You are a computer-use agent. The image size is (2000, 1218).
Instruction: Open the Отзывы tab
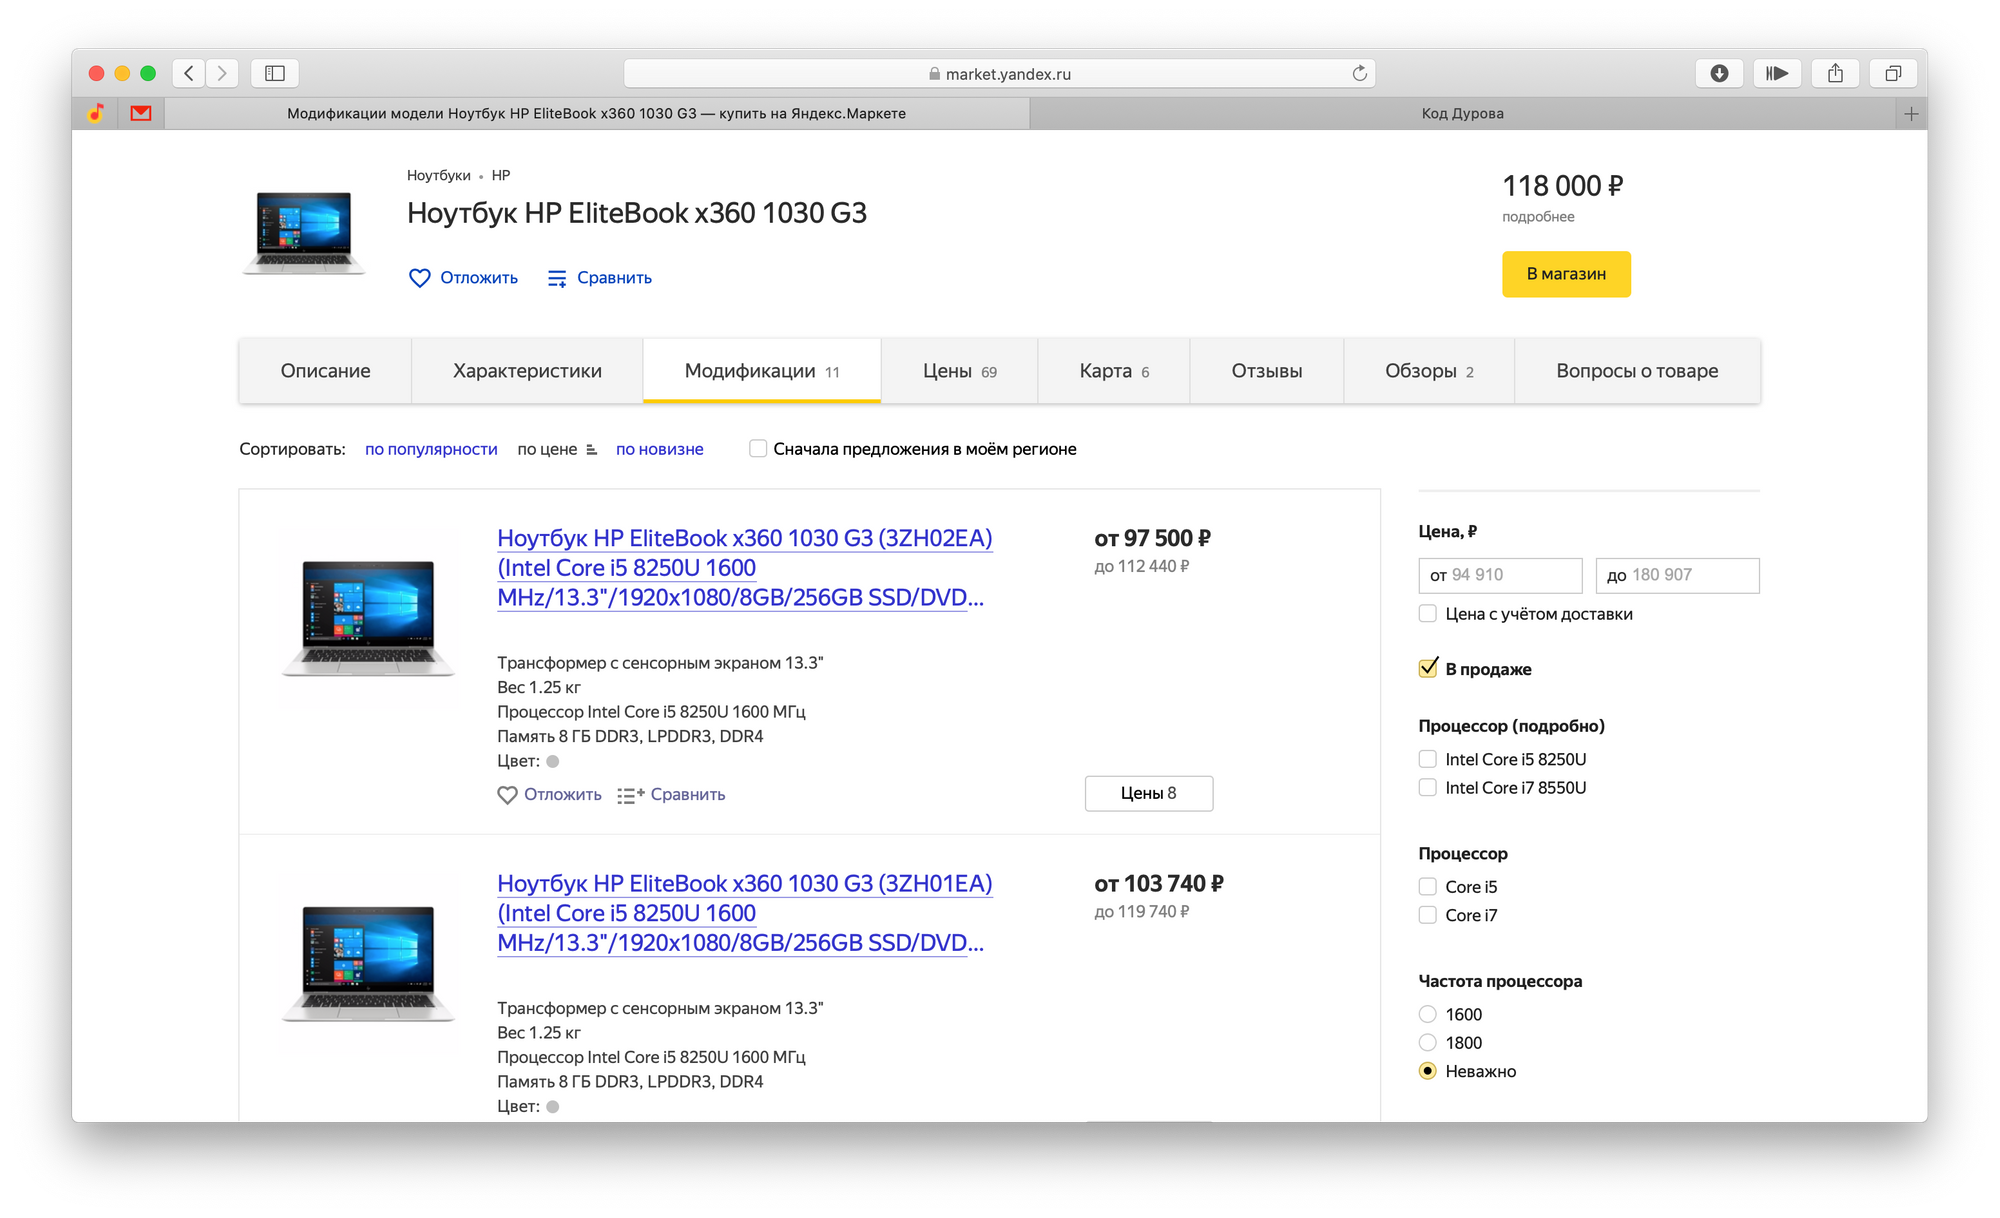pyautogui.click(x=1267, y=371)
